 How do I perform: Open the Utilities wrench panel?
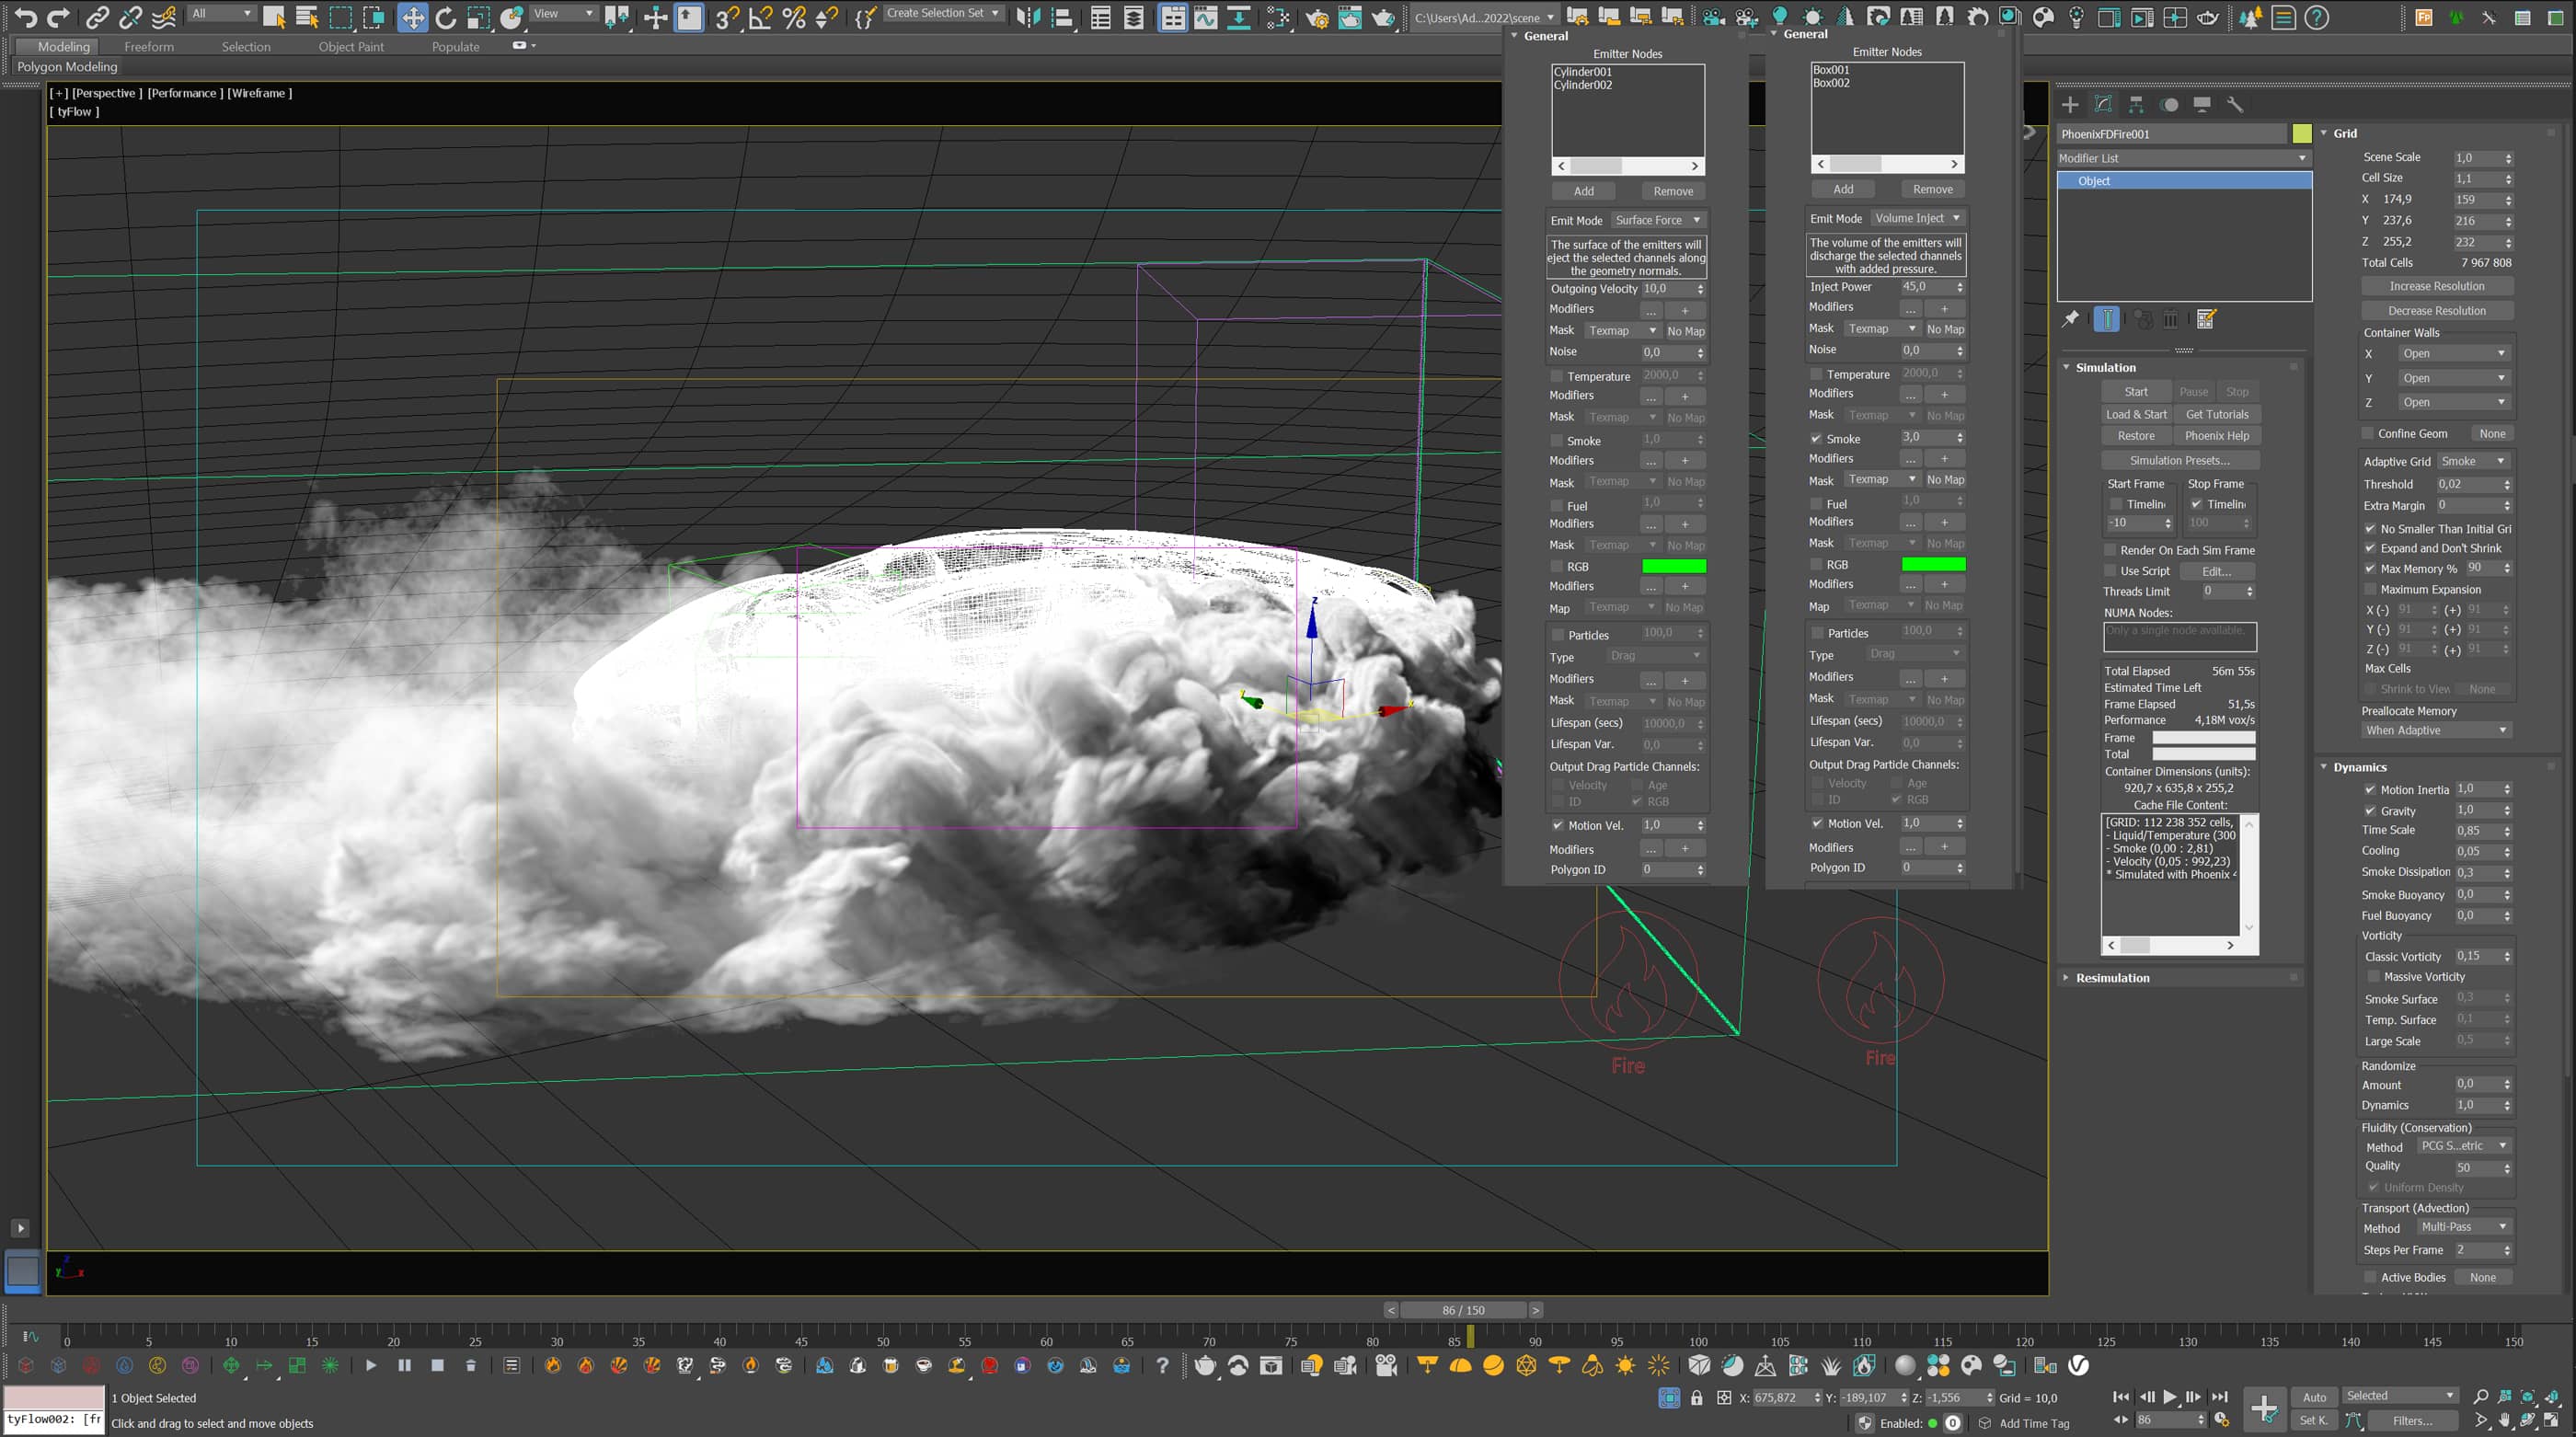(x=2235, y=104)
